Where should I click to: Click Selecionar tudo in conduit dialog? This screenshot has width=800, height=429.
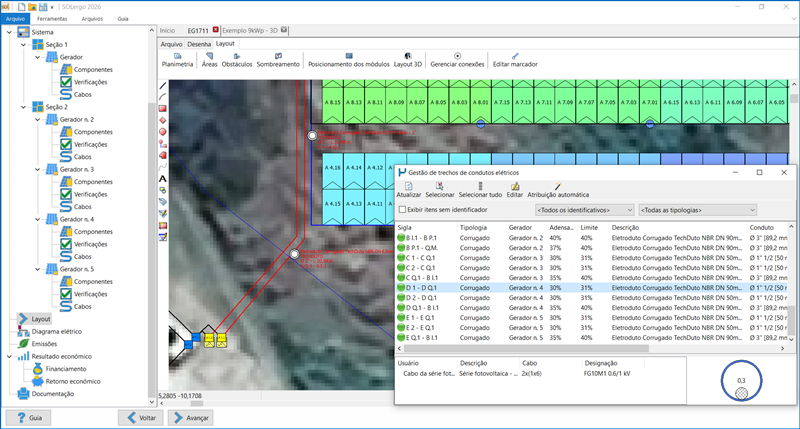pos(481,188)
